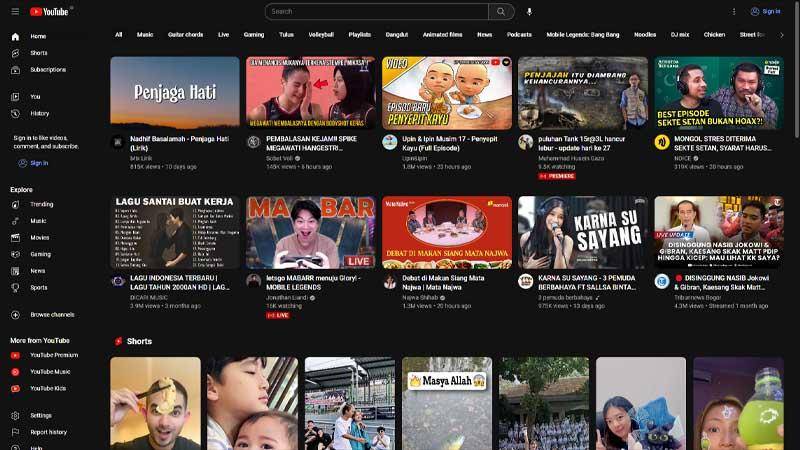
Task: Select the Music filter chip
Action: (145, 35)
